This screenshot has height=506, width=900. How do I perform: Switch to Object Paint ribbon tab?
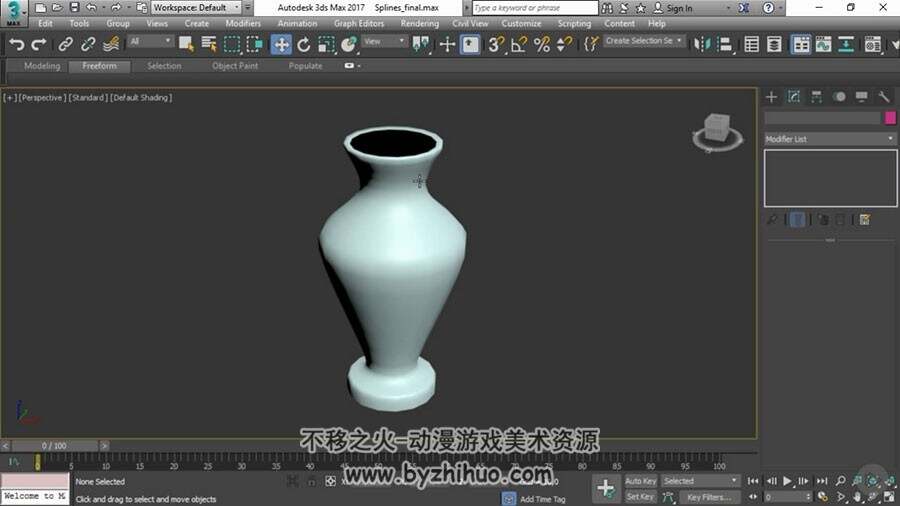235,66
